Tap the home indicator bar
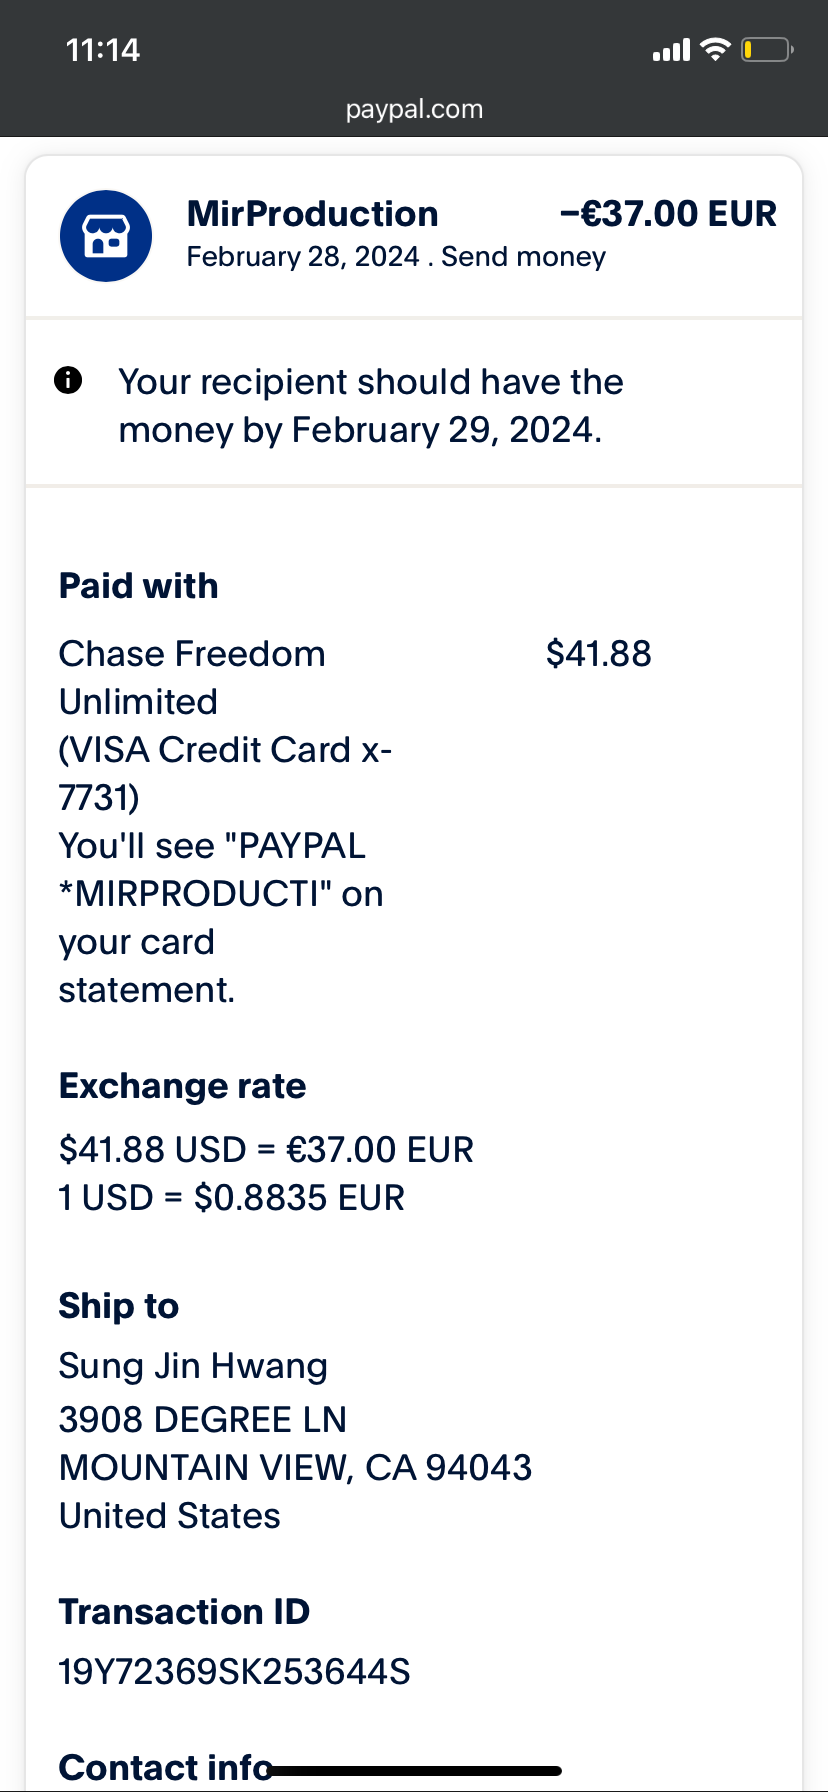This screenshot has width=828, height=1792. coord(414,1770)
